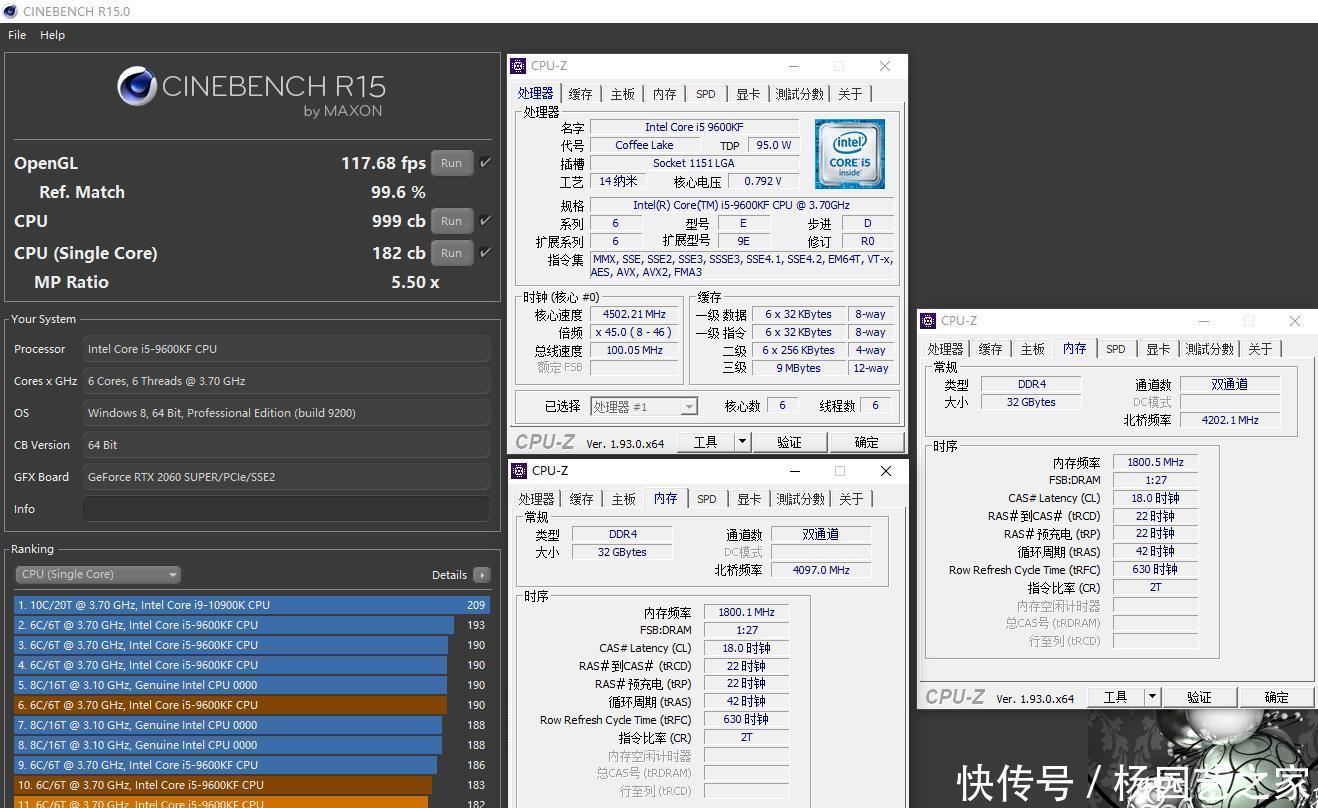Switch to 主板 tab in right CPU-Z window
The image size is (1318, 808).
(1032, 349)
